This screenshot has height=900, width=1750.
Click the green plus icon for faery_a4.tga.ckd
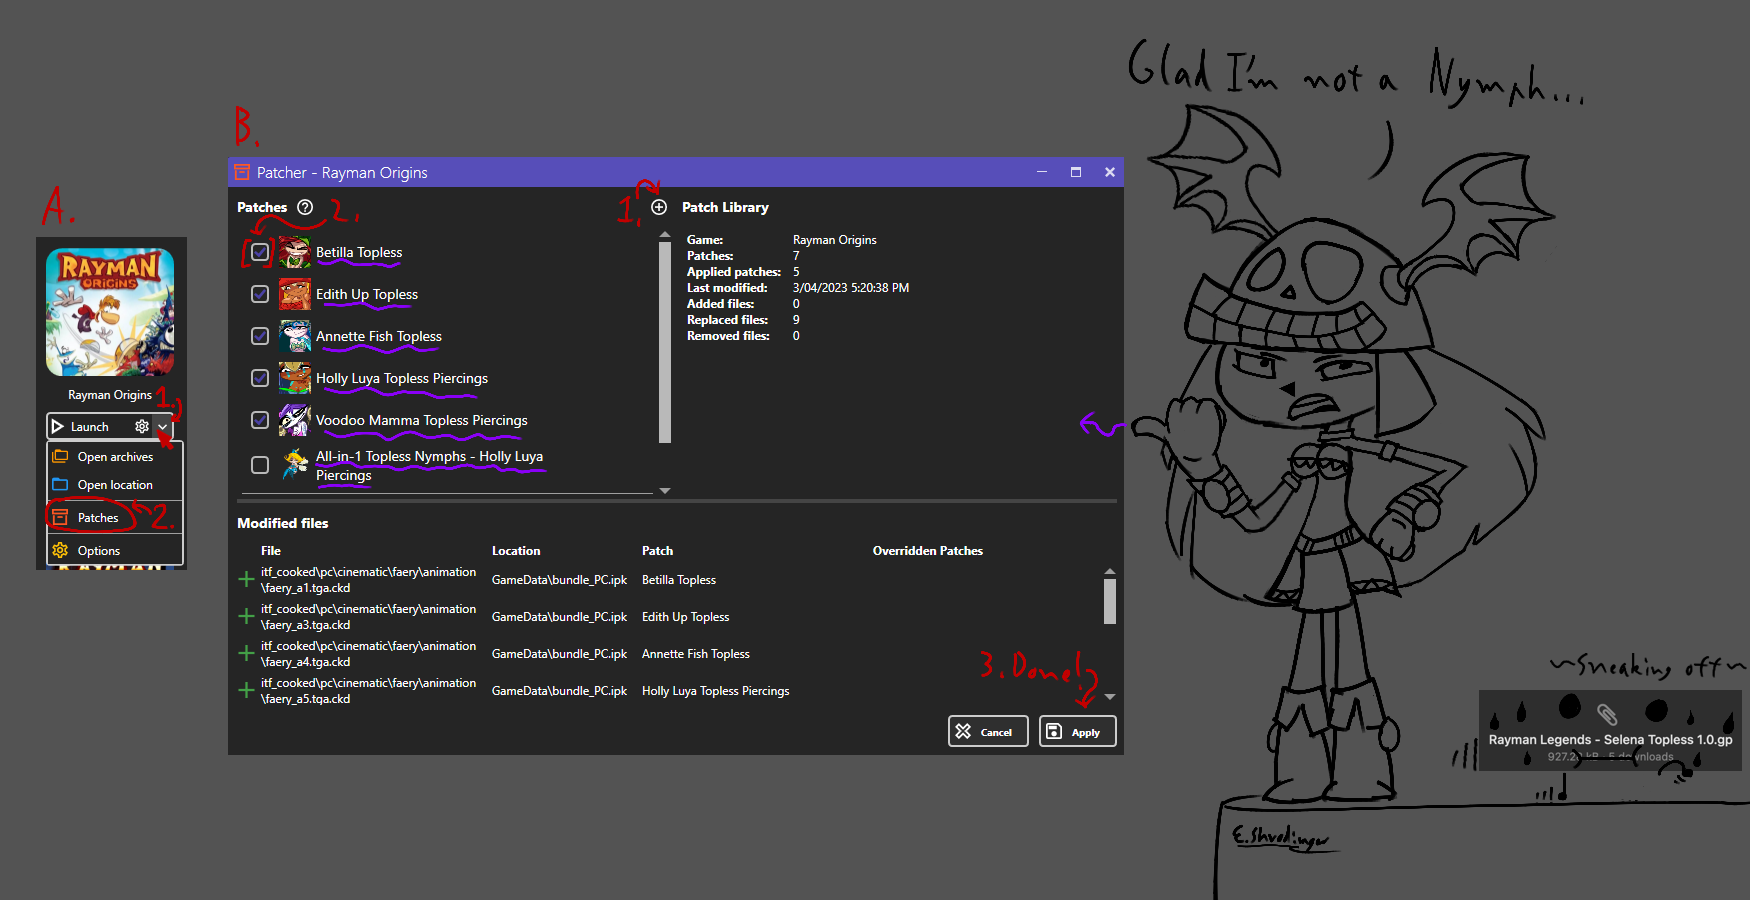point(246,653)
